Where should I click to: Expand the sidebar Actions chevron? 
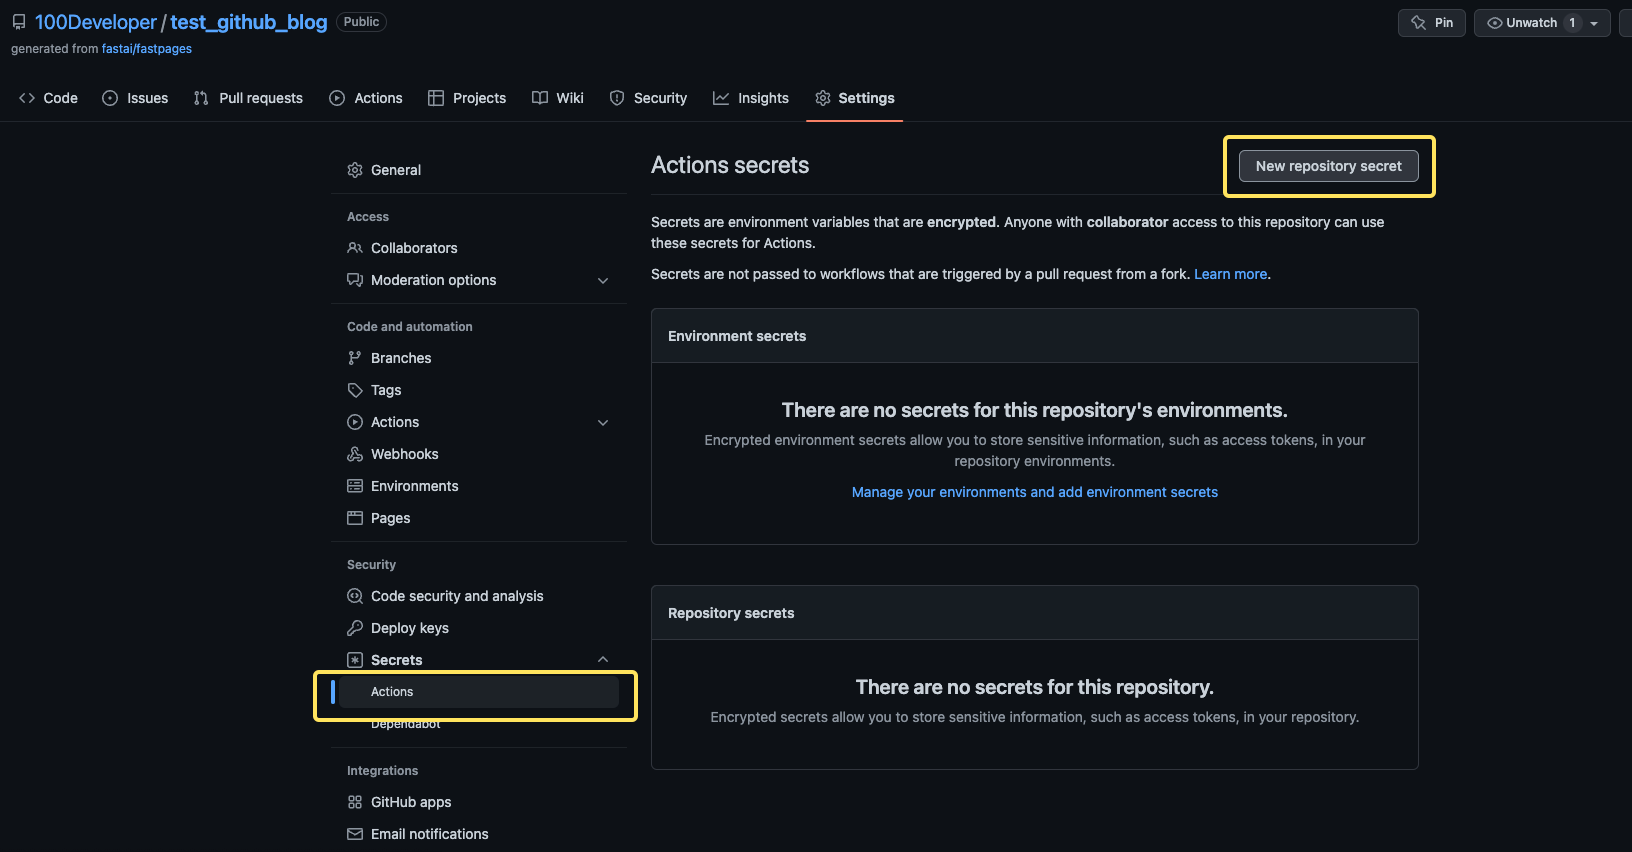pyautogui.click(x=603, y=423)
